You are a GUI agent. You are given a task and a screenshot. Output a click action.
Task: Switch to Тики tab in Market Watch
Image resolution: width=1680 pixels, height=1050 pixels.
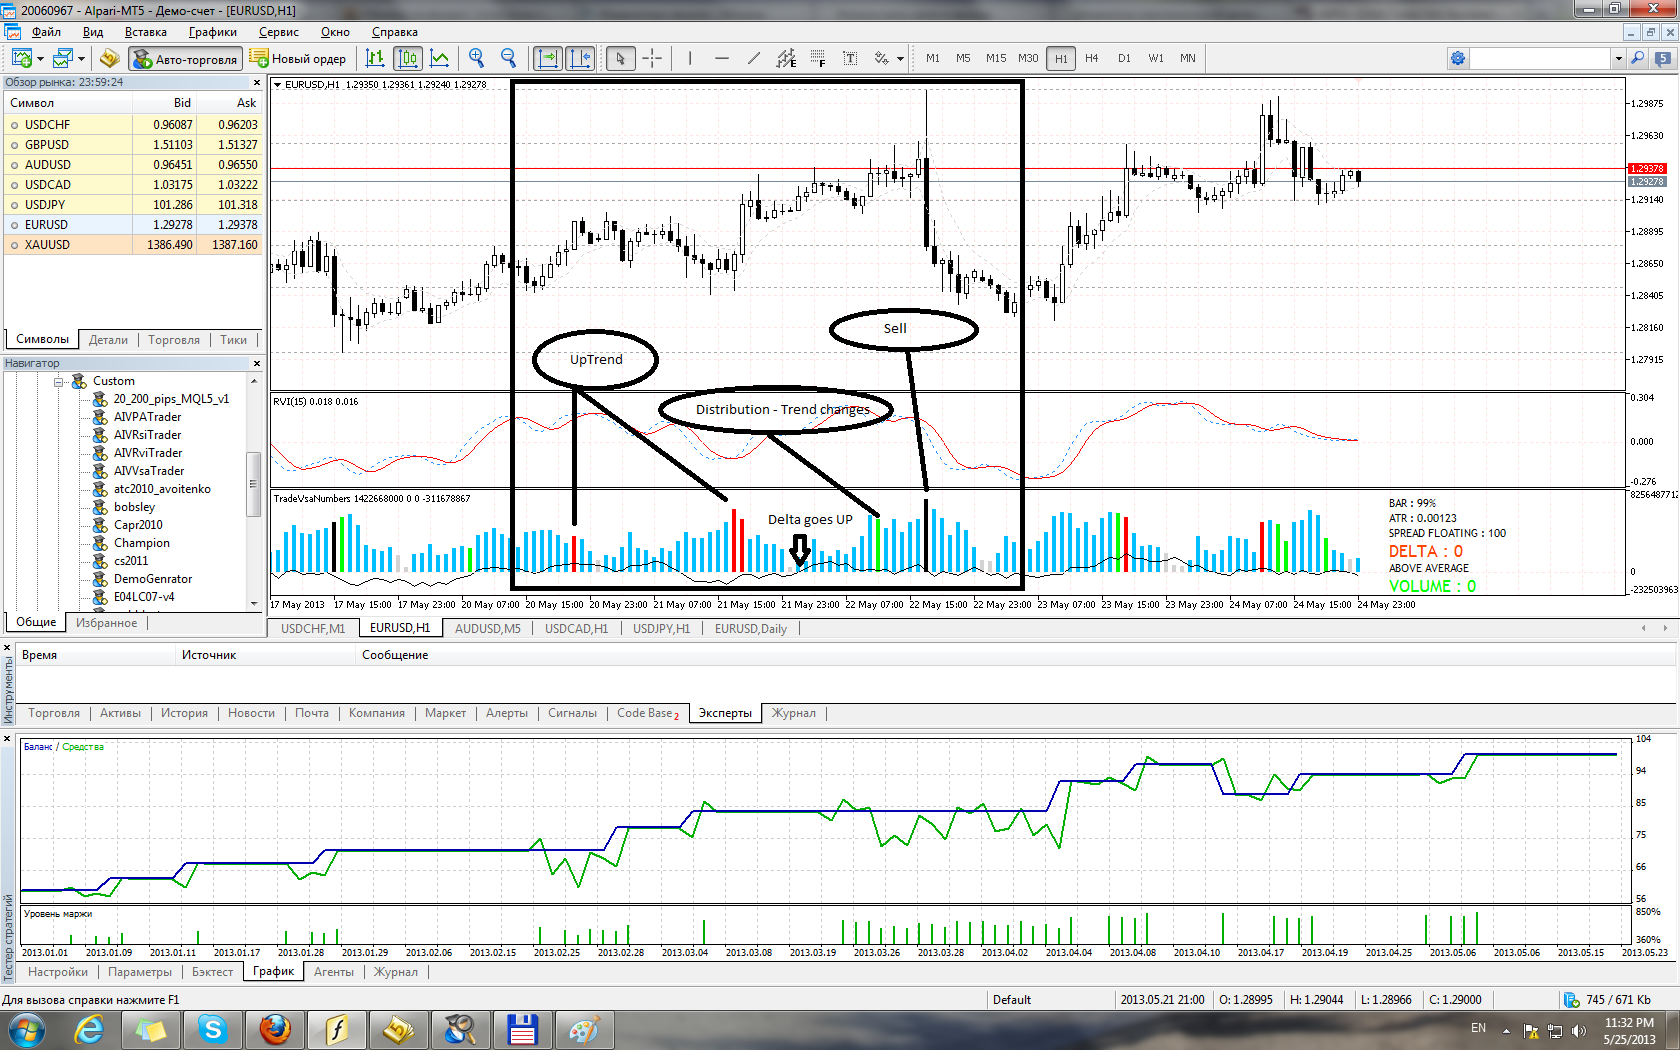coord(234,340)
